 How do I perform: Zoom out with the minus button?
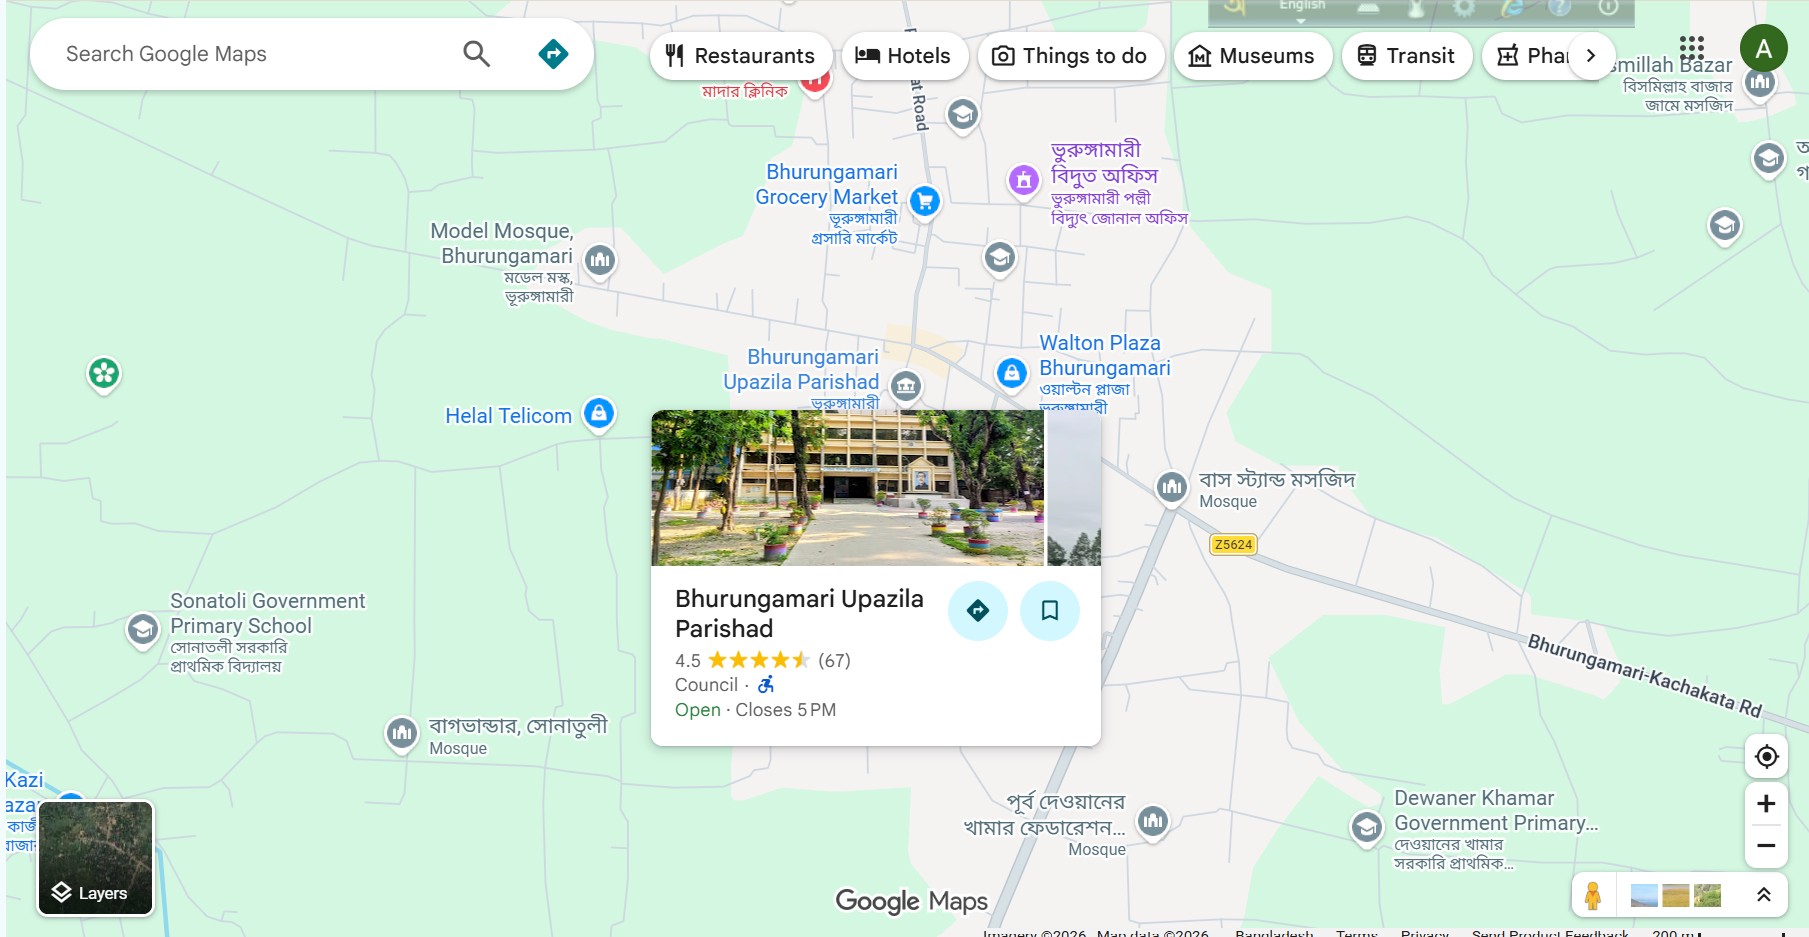(1767, 846)
